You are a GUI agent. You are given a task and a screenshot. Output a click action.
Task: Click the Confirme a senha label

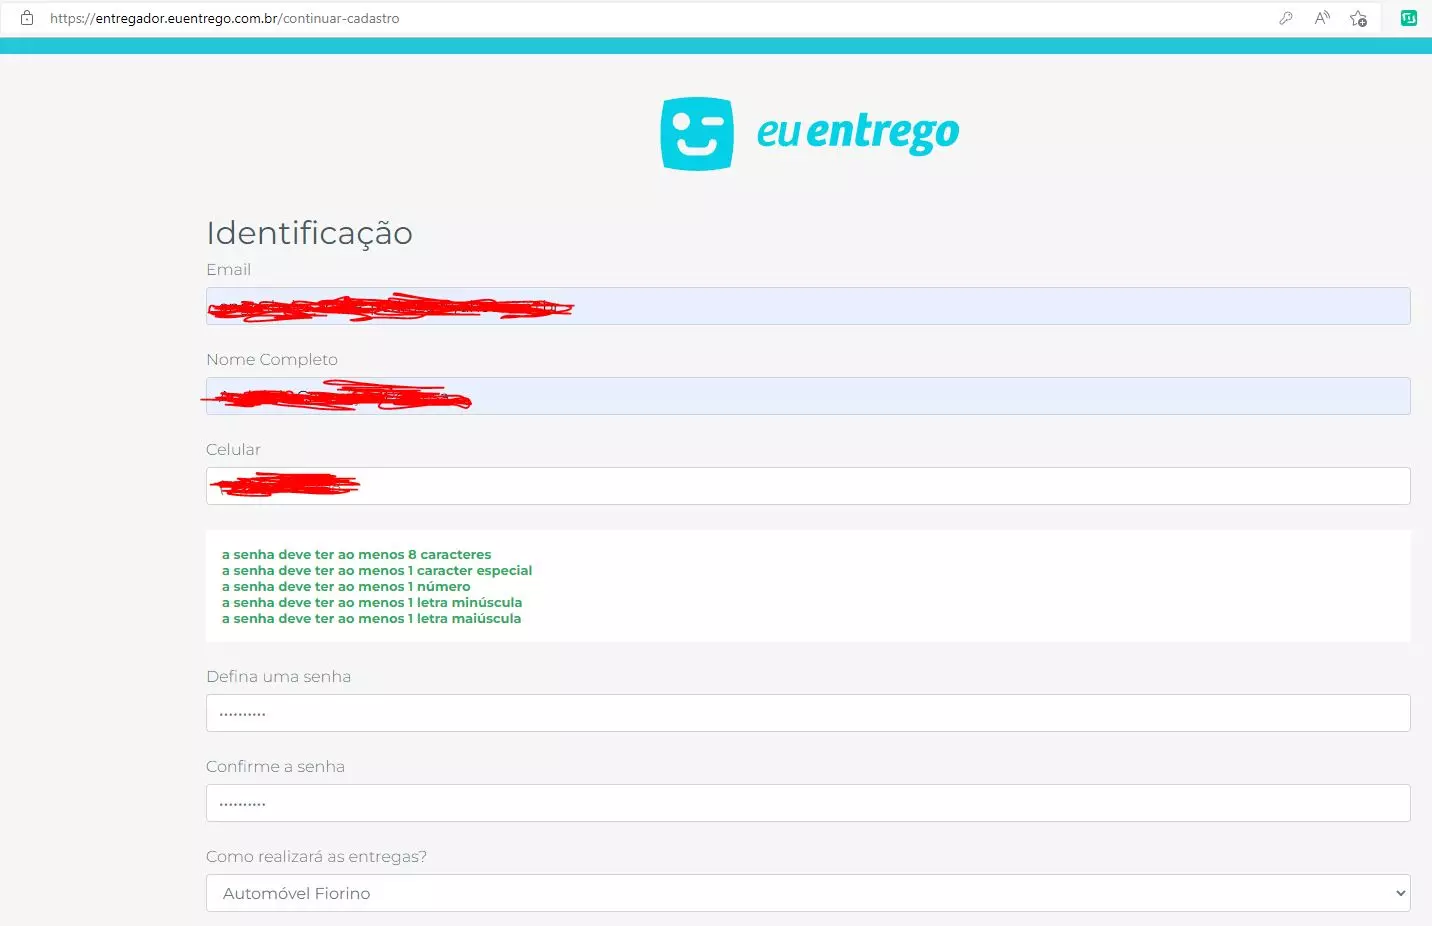[x=275, y=766]
